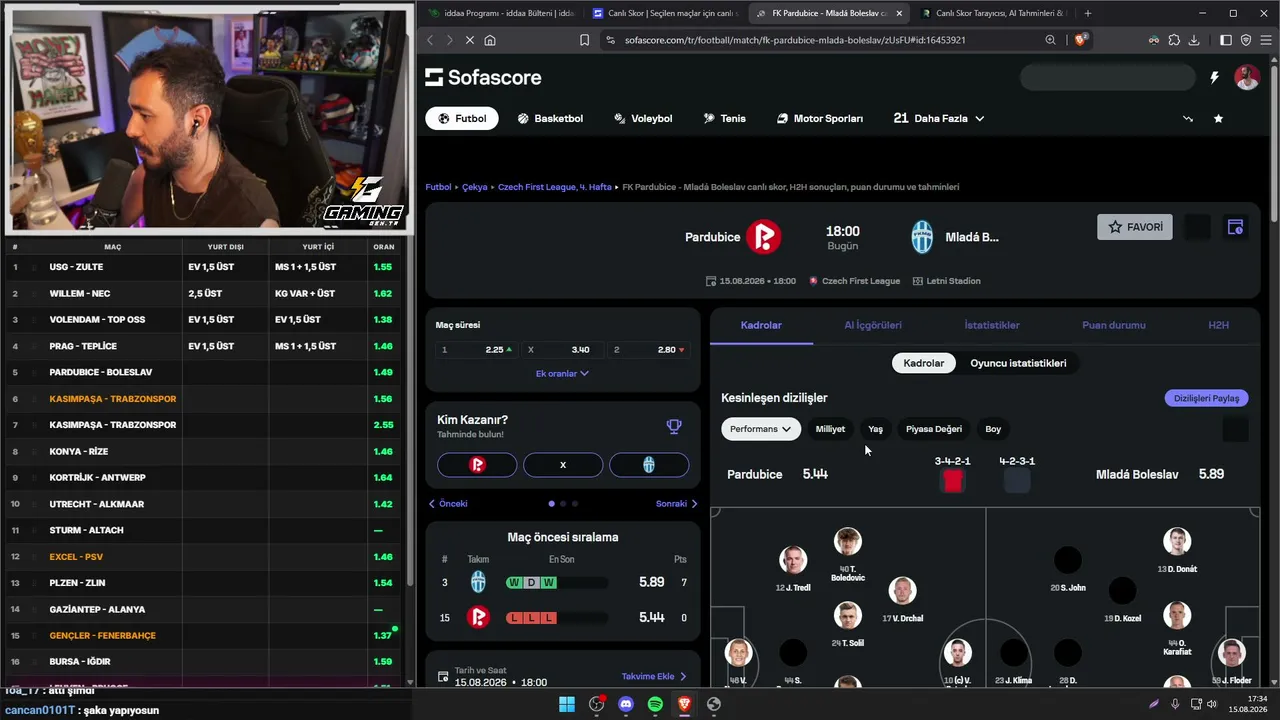The width and height of the screenshot is (1280, 720).
Task: Open the browser downloads icon
Action: coord(1194,40)
